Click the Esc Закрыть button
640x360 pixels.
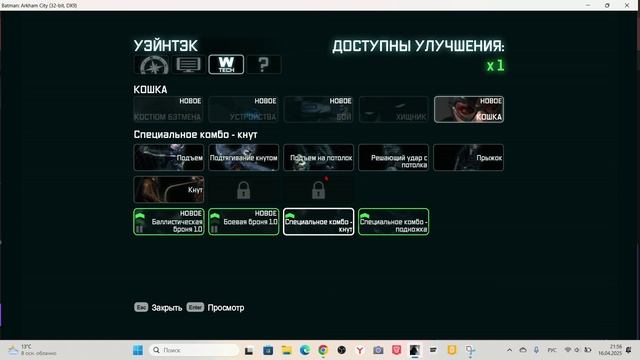click(158, 307)
